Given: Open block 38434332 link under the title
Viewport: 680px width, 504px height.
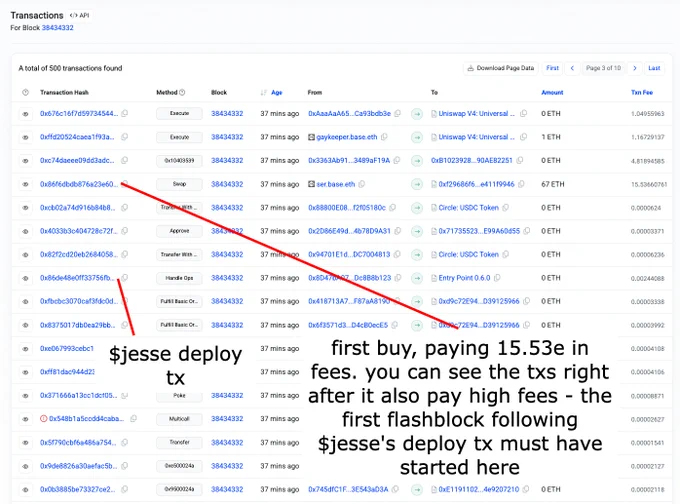Looking at the screenshot, I should click(57, 28).
